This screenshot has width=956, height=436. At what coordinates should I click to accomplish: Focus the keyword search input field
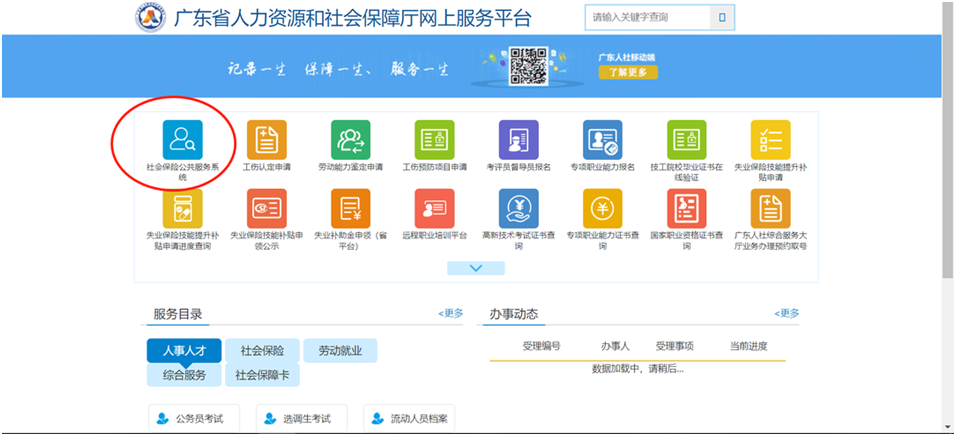click(646, 17)
